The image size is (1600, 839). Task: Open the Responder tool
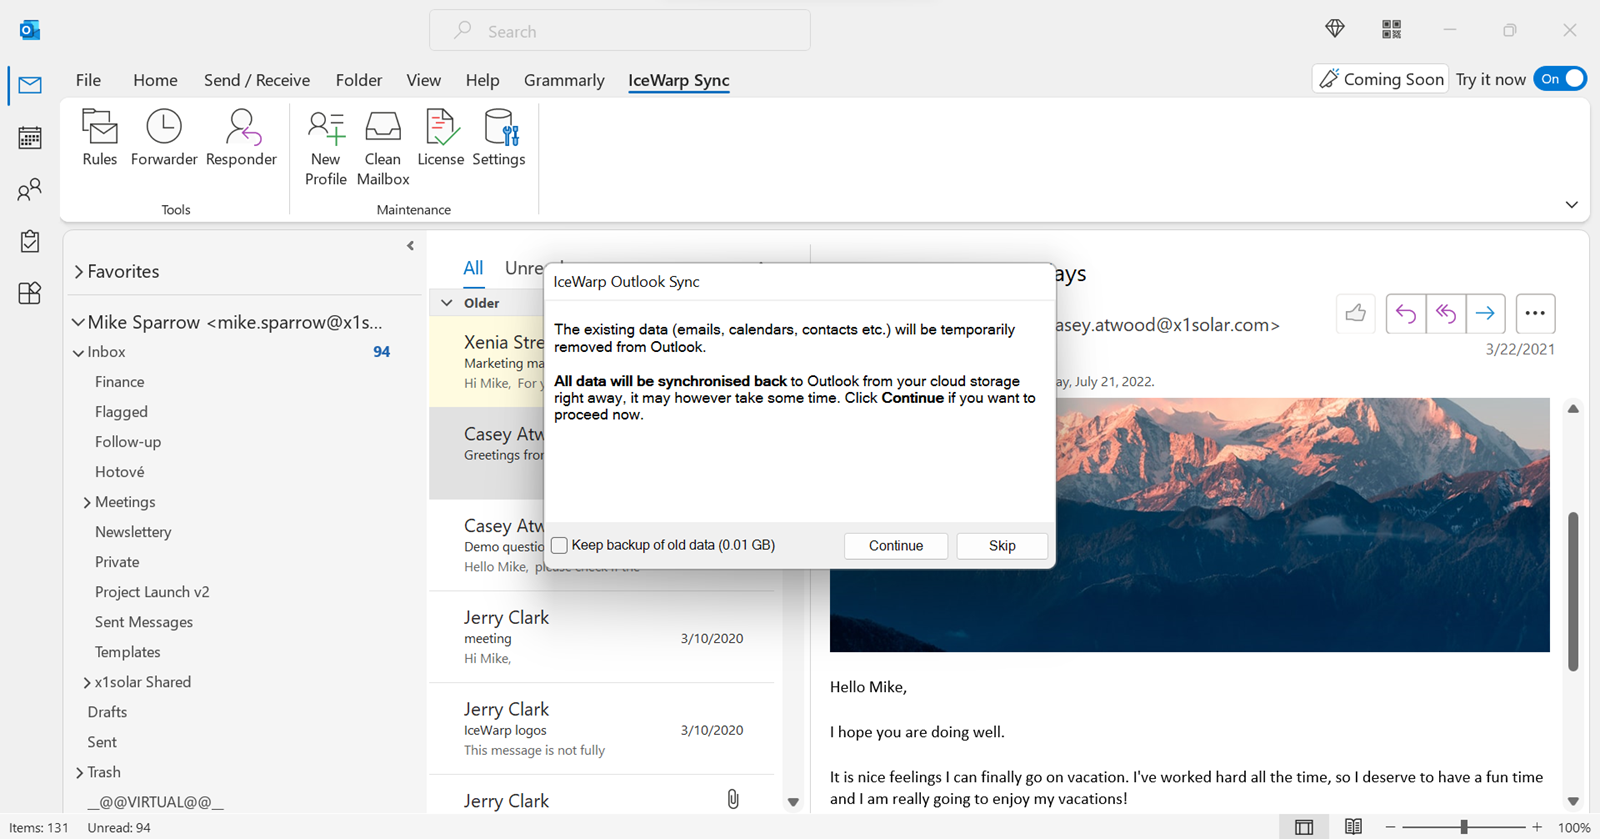pos(241,138)
